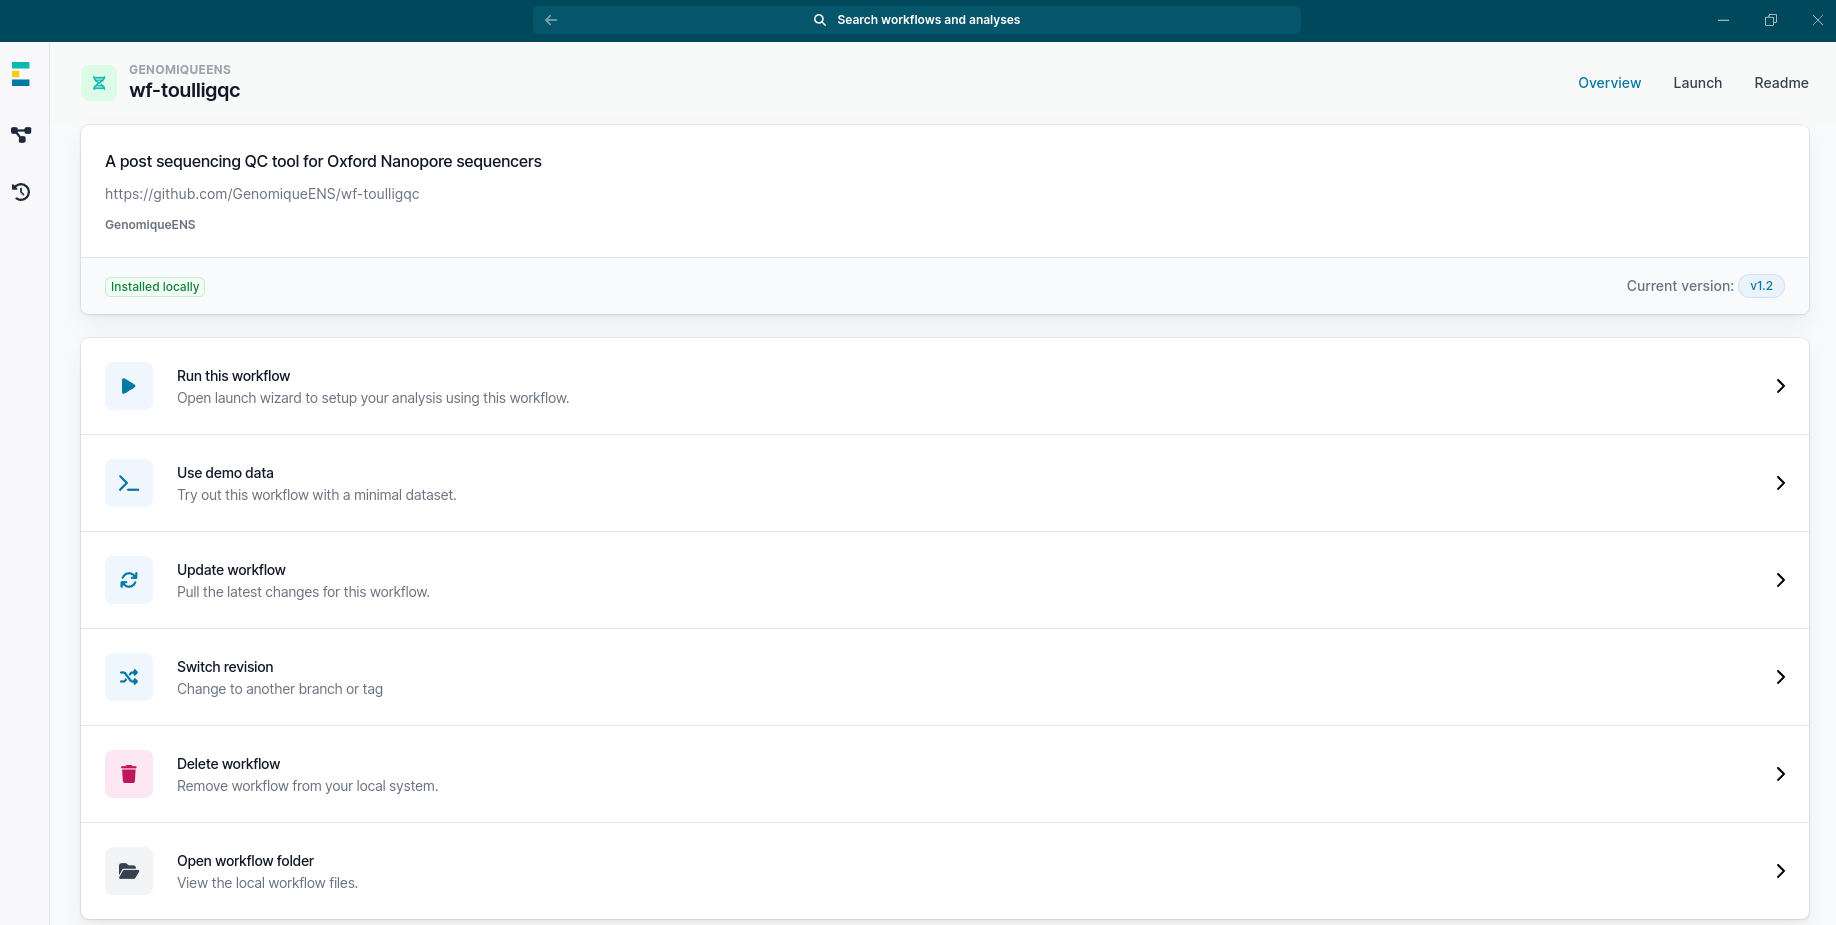
Task: Select the Use demo data option title
Action: point(225,473)
